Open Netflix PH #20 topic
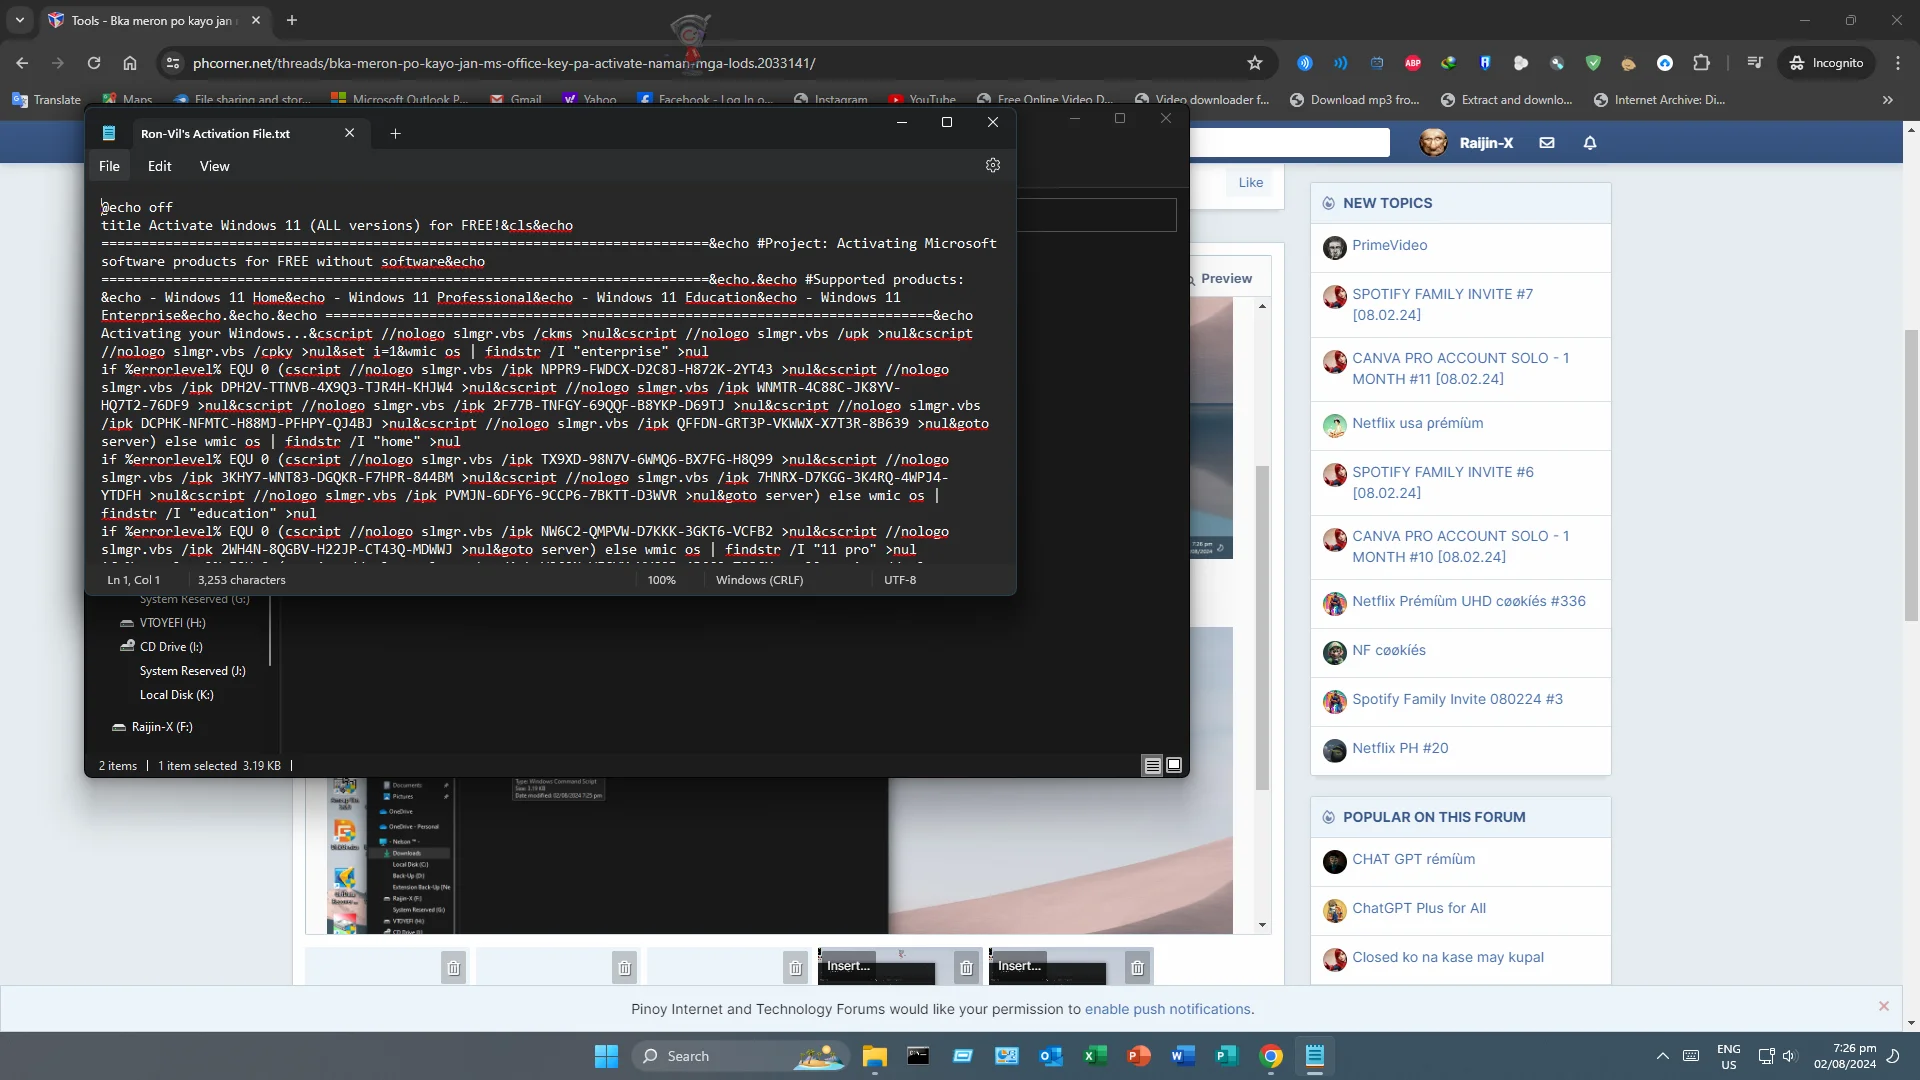Viewport: 1920px width, 1080px height. [x=1399, y=748]
